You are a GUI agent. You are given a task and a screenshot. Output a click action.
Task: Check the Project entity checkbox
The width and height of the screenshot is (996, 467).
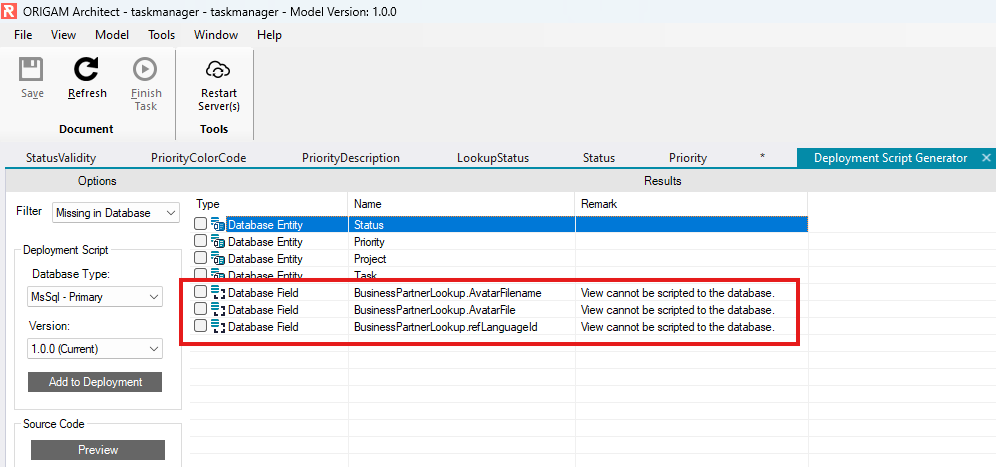(x=200, y=258)
